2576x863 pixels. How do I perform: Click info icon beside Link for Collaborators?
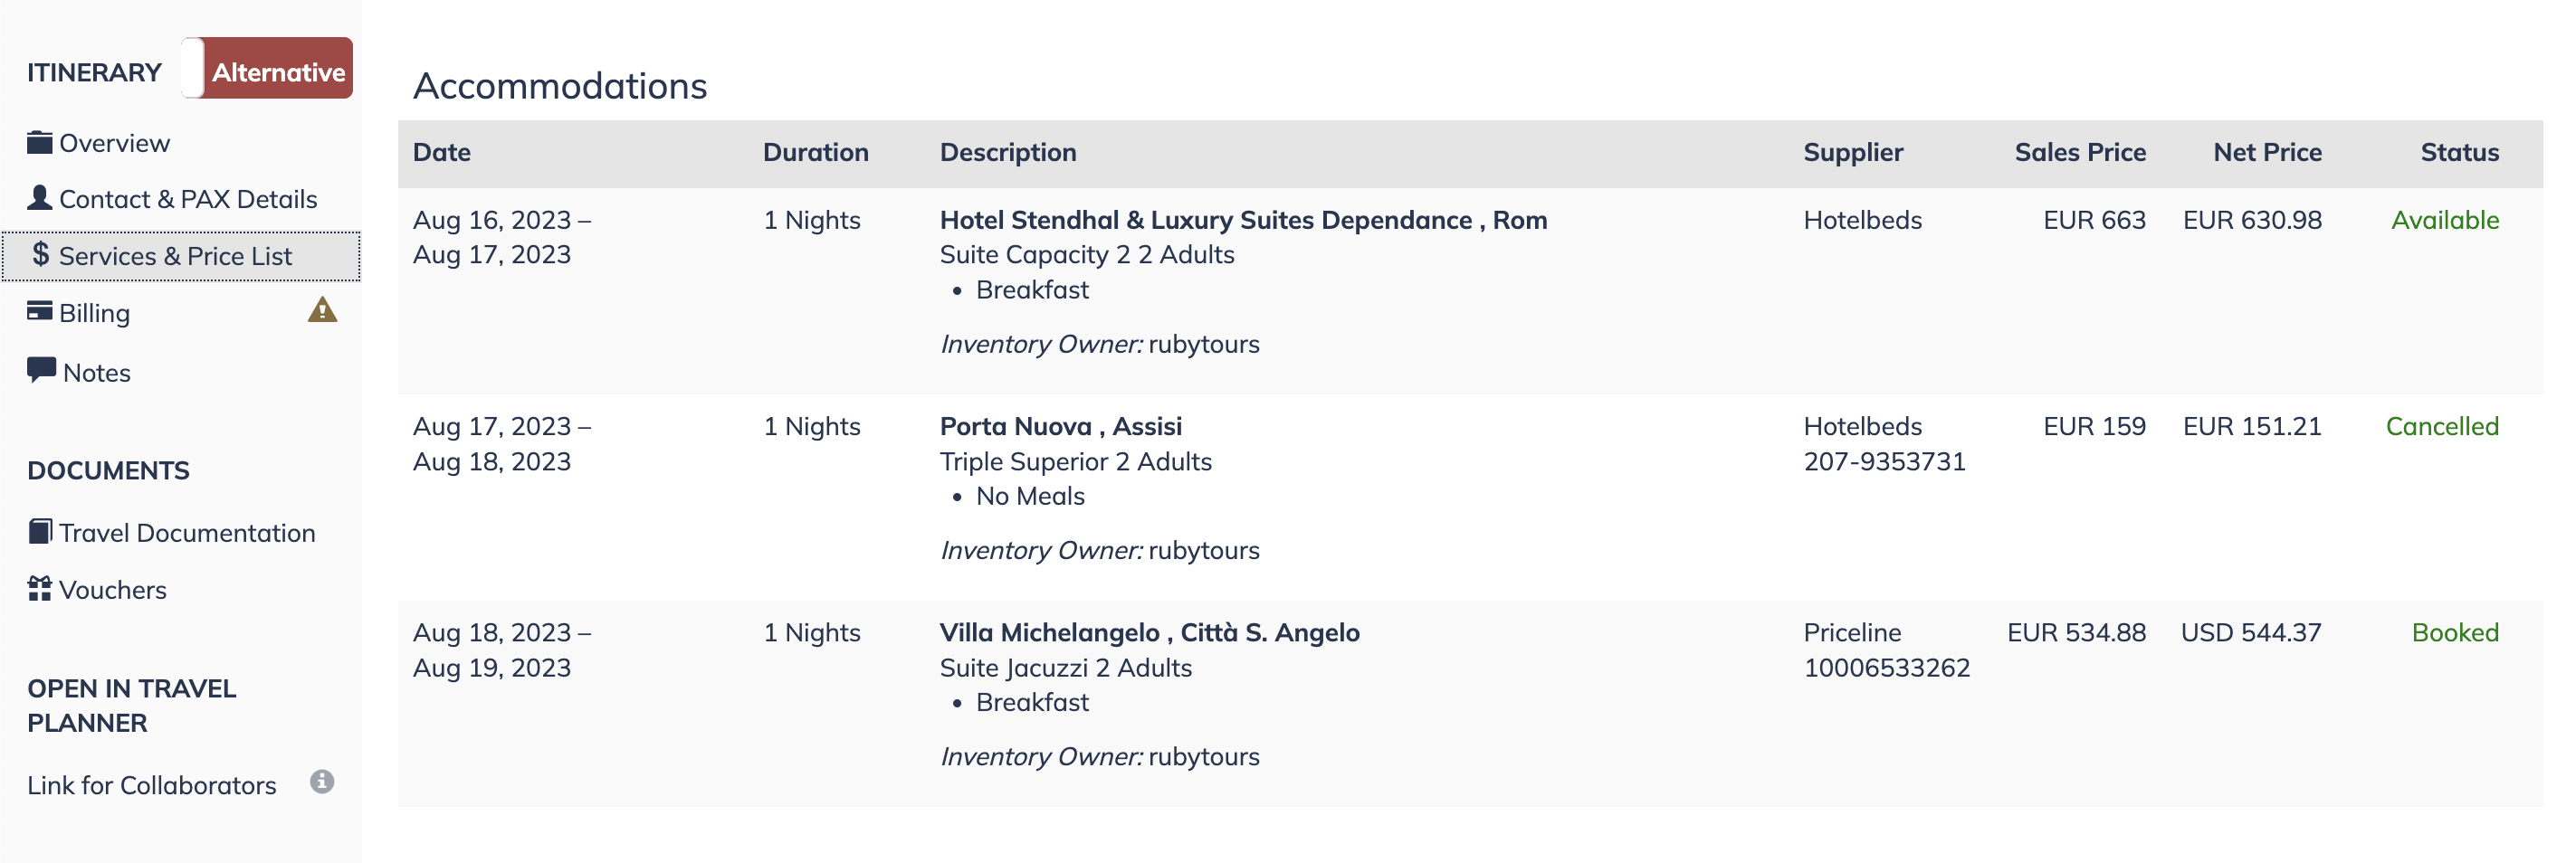[322, 782]
